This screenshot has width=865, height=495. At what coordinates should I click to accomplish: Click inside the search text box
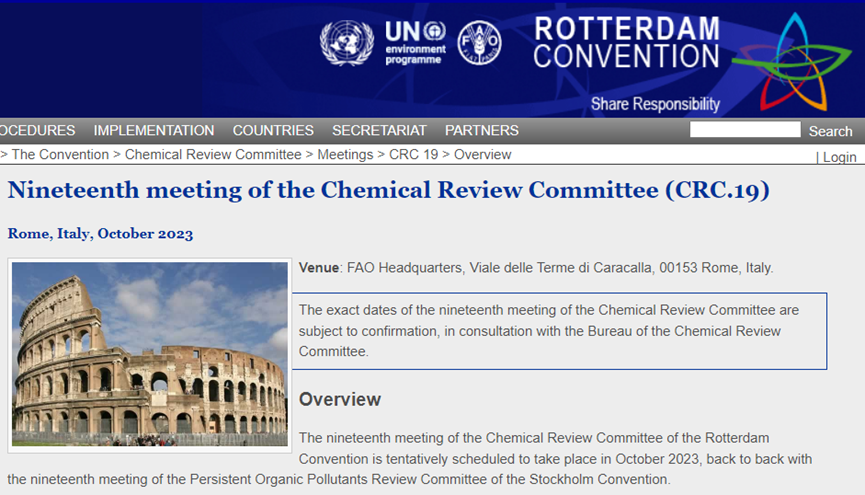[x=745, y=130]
